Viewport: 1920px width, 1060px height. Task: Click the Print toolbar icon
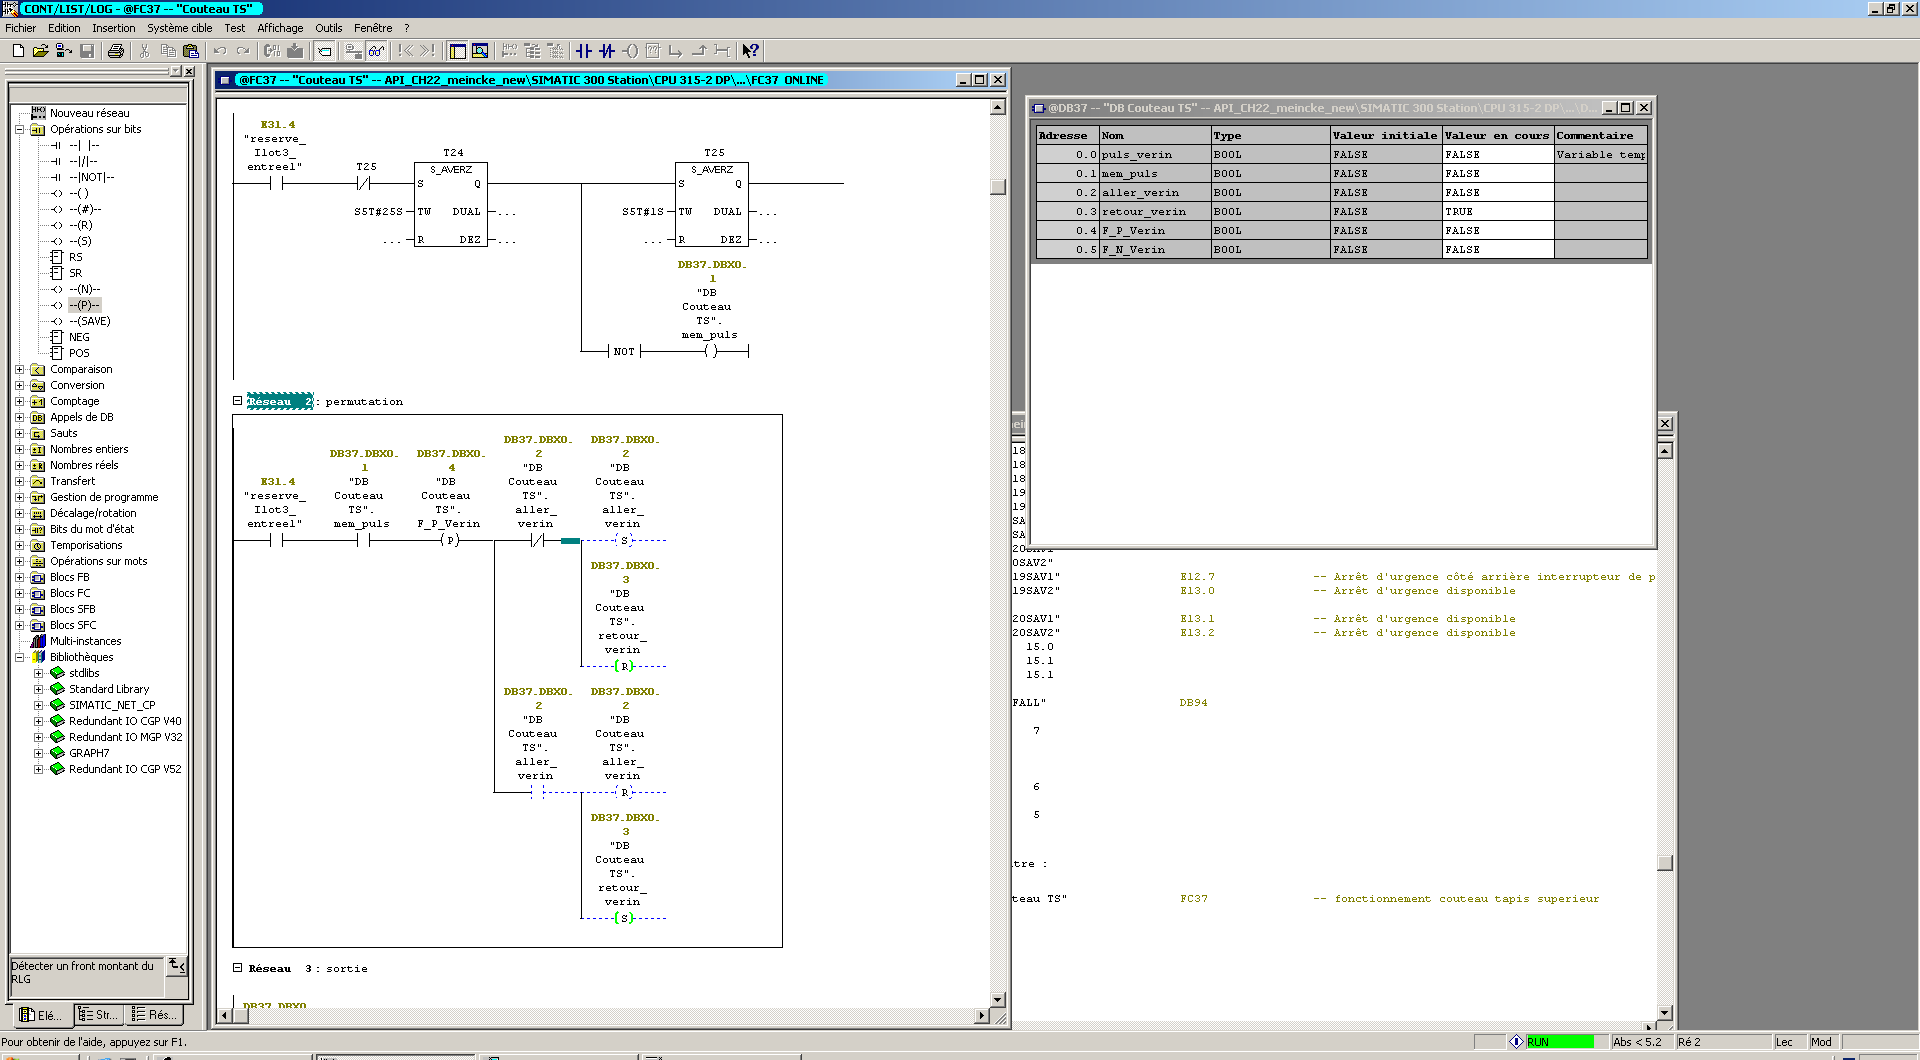coord(116,51)
